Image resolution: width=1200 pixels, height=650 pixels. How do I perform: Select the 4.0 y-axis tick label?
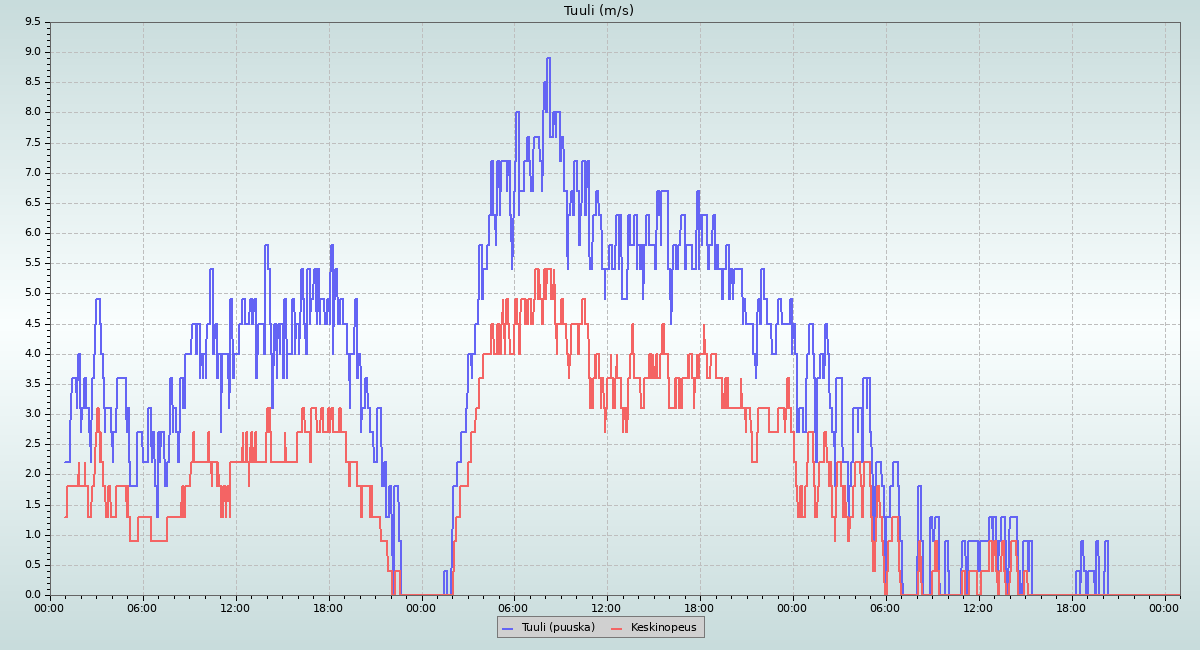(x=32, y=353)
